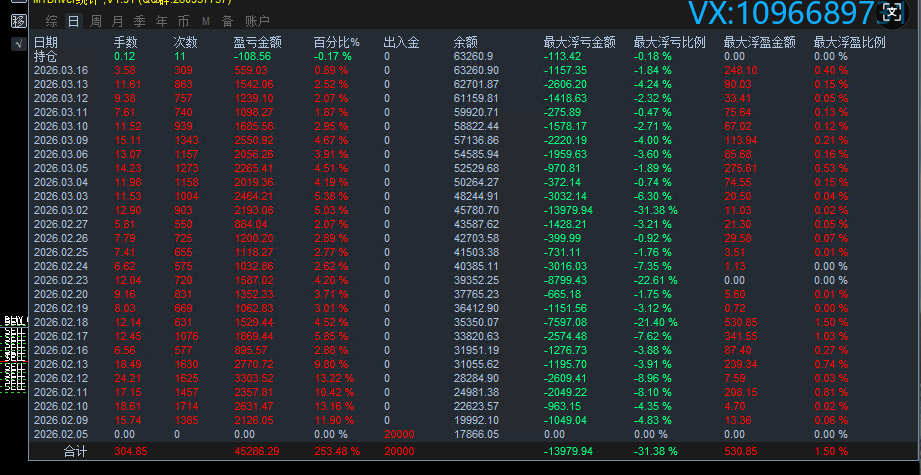Toggle the √ checkmark button
The width and height of the screenshot is (921, 475).
pos(18,43)
